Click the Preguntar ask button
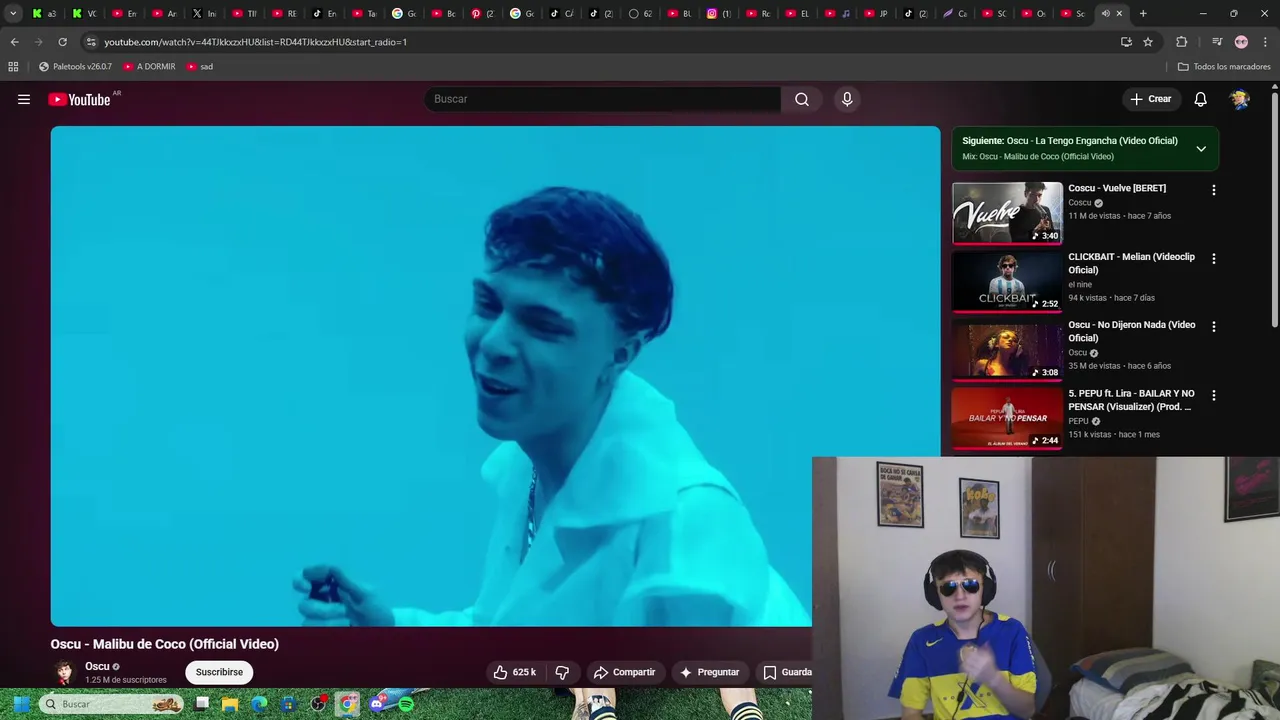The width and height of the screenshot is (1280, 720). pos(709,672)
